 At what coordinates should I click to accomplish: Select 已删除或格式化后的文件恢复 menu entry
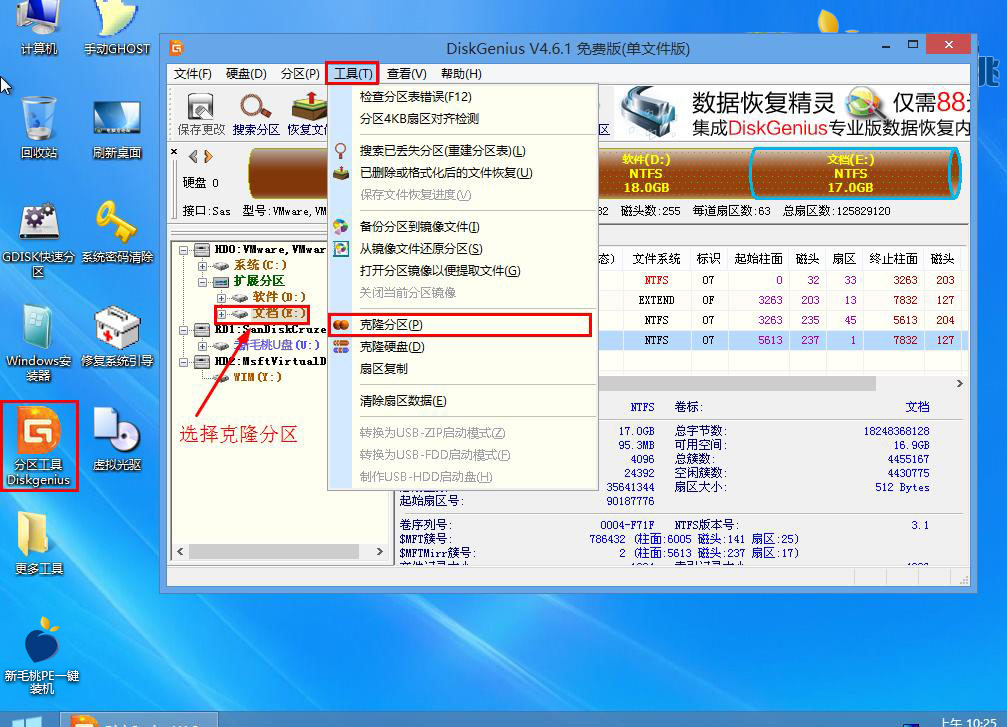click(x=462, y=173)
